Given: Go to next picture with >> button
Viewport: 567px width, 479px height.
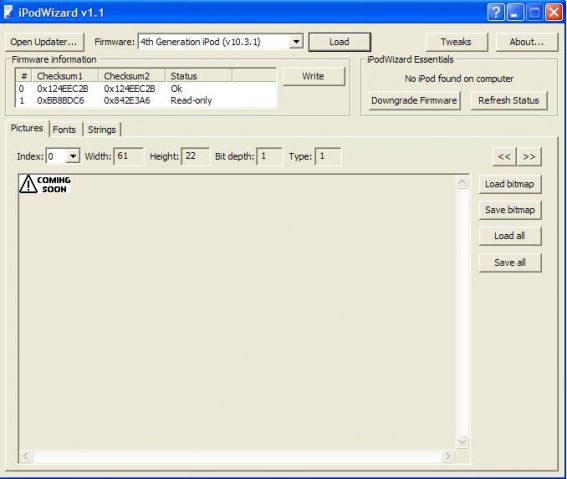Looking at the screenshot, I should (529, 157).
